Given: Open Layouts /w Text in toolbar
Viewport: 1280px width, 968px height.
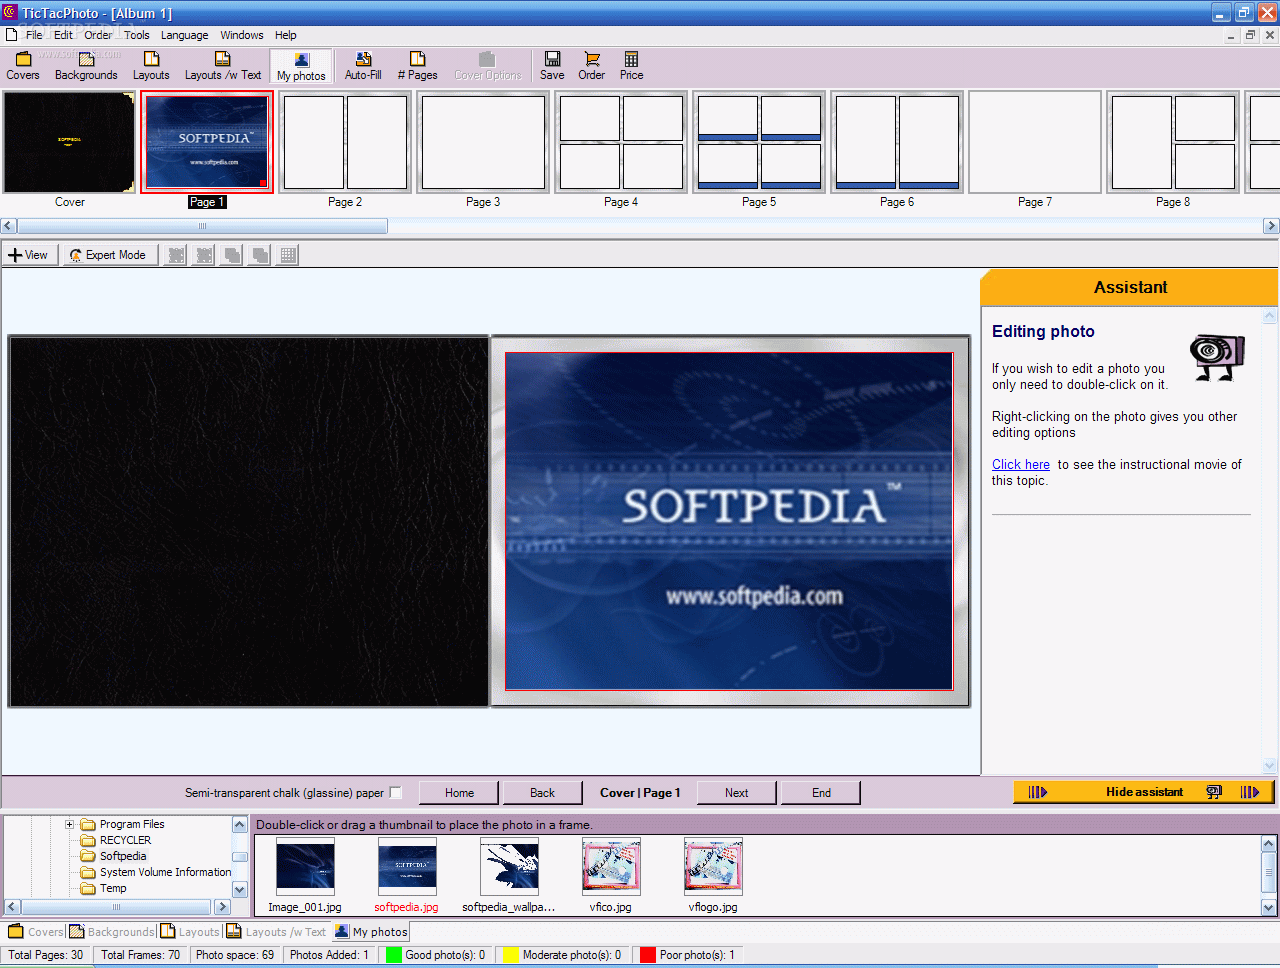Looking at the screenshot, I should click(x=222, y=66).
